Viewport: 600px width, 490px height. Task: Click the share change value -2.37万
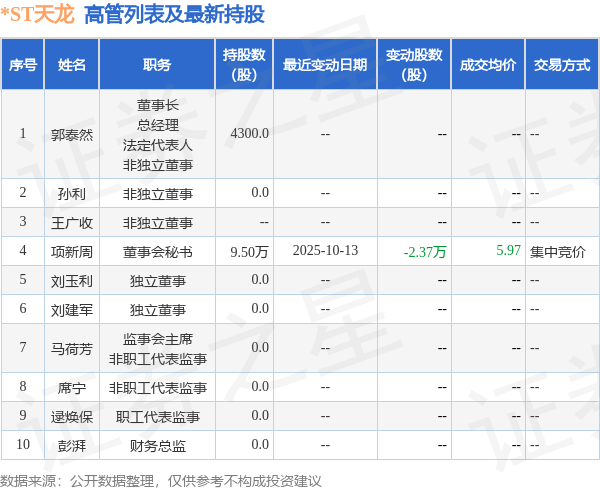[x=425, y=252]
